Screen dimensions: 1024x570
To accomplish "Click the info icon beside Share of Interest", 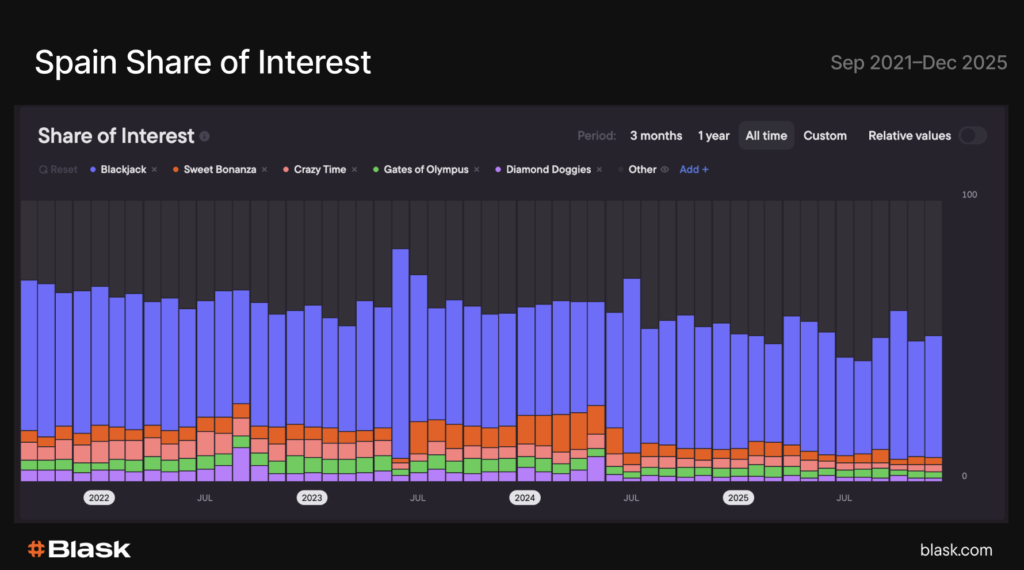I will coord(205,136).
